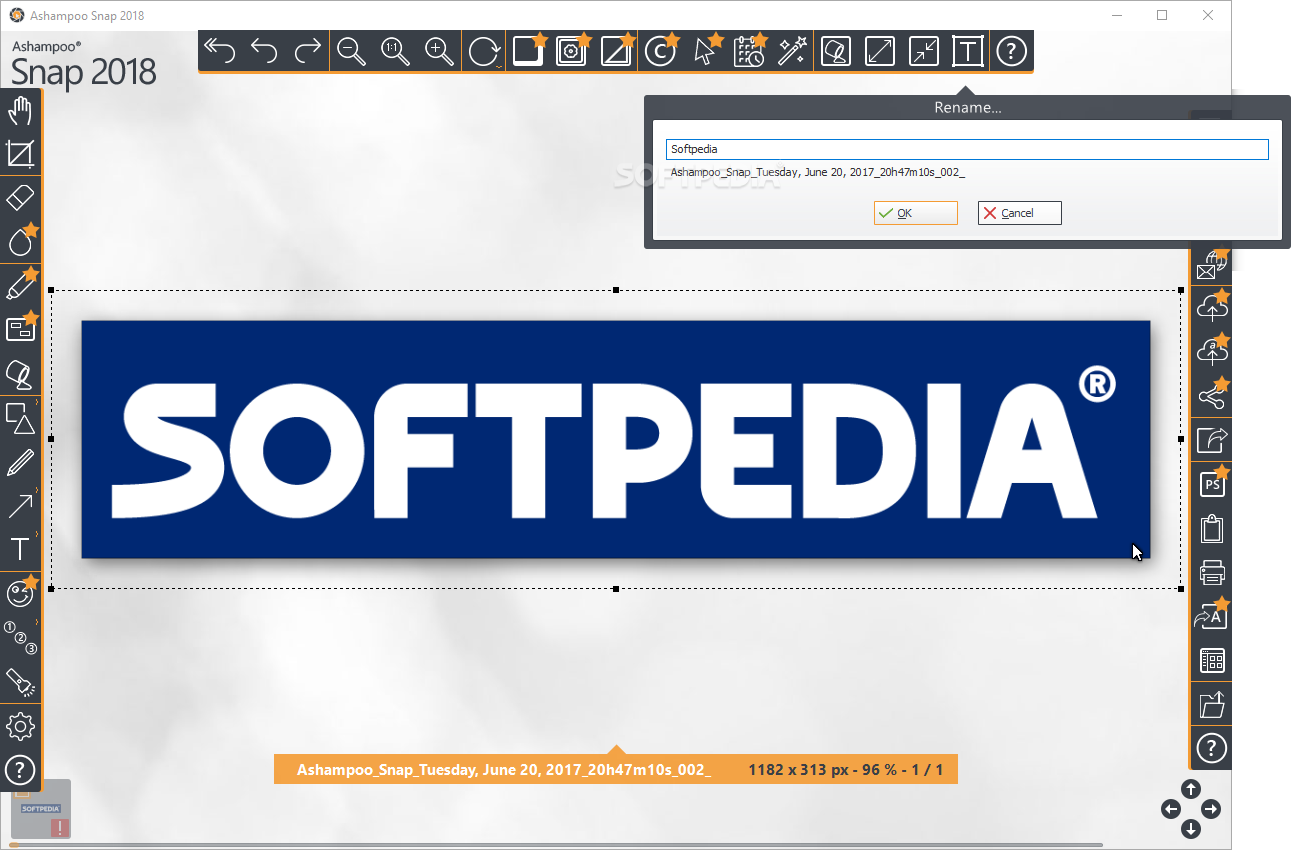Select the eraser tool
Viewport: 1313px width, 850px height.
[20, 197]
